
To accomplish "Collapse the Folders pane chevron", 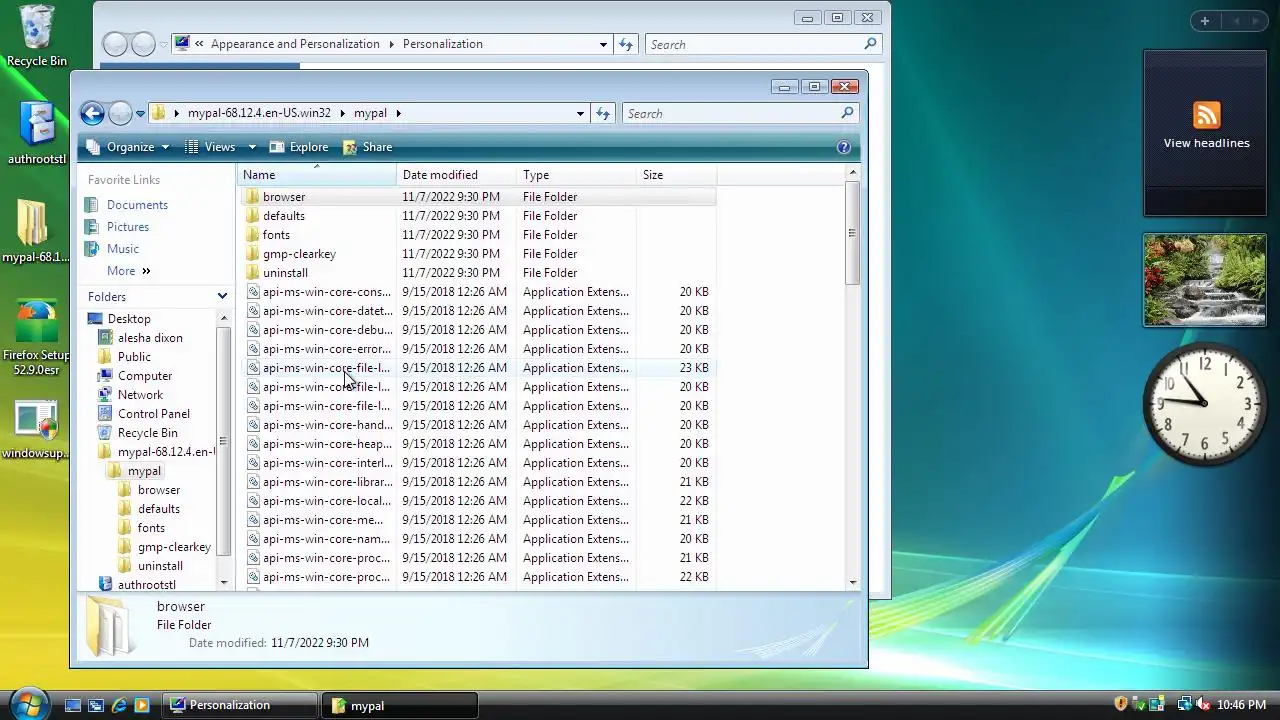I will (222, 297).
